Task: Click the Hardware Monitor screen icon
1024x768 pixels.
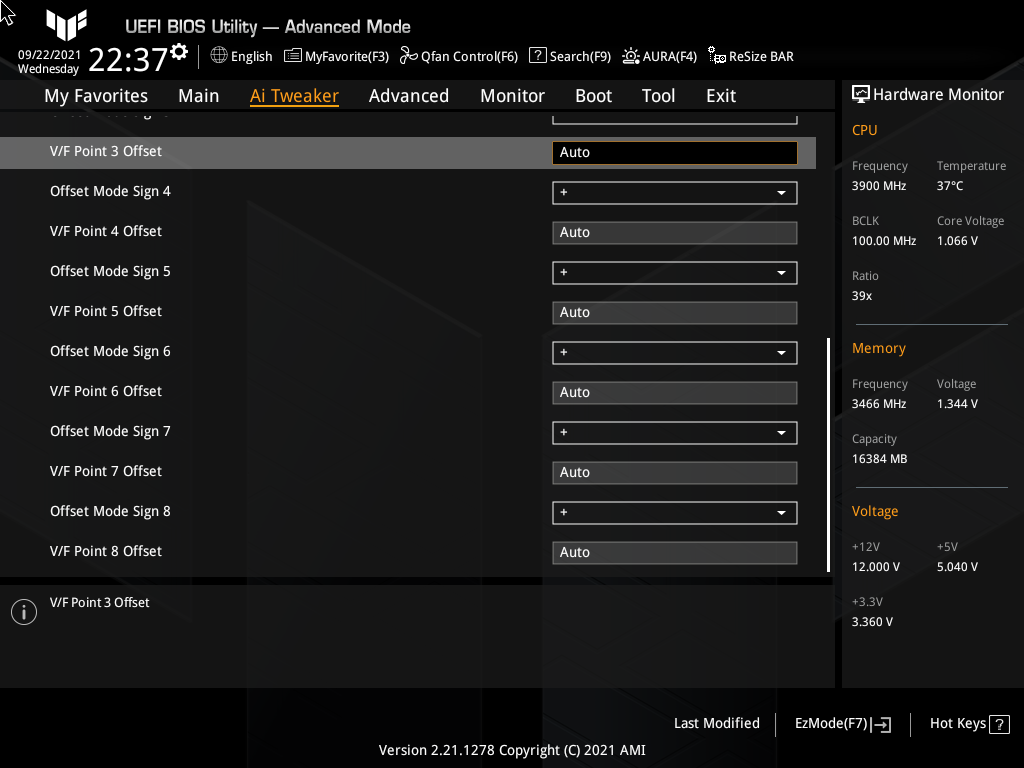Action: [861, 95]
